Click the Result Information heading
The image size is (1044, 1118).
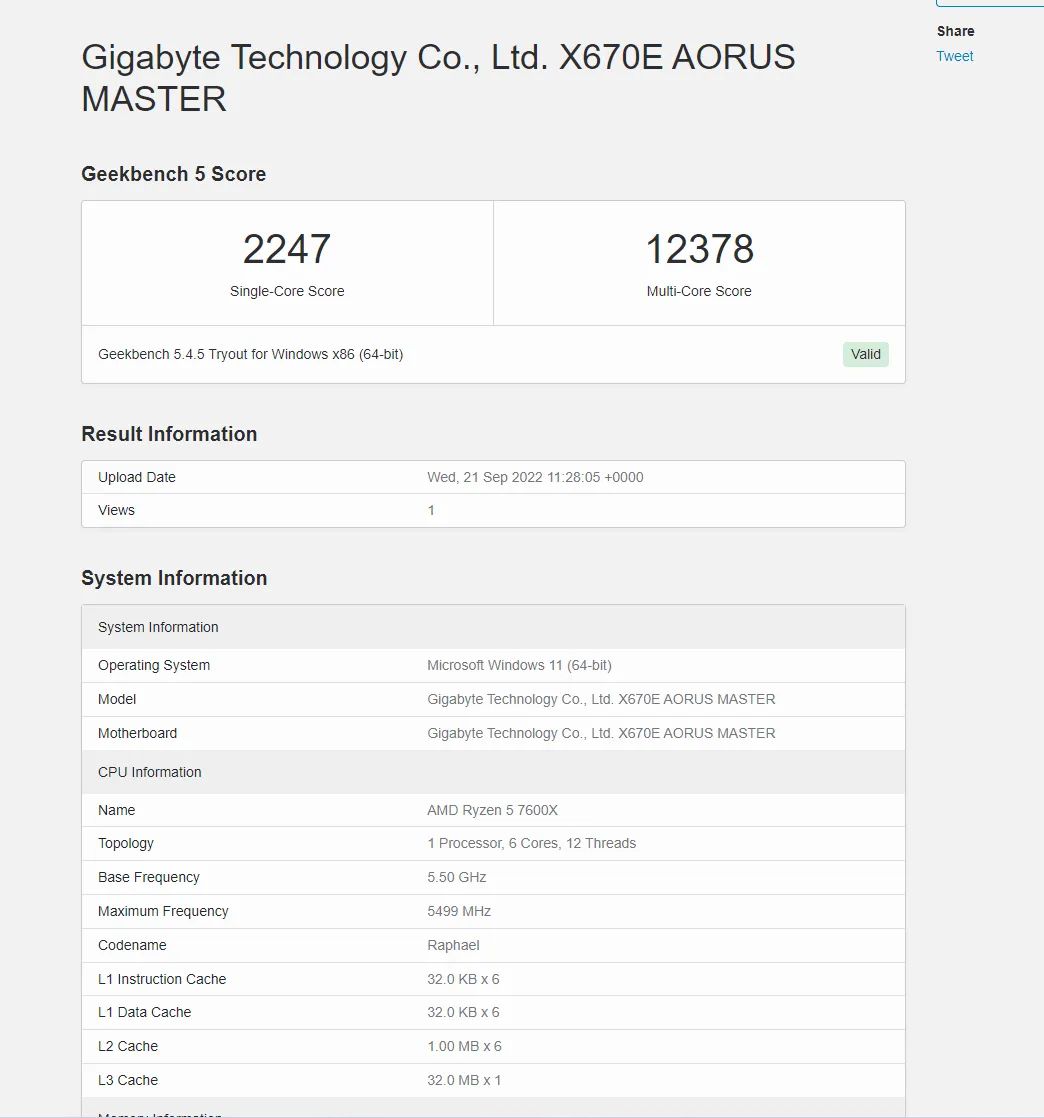(x=169, y=434)
